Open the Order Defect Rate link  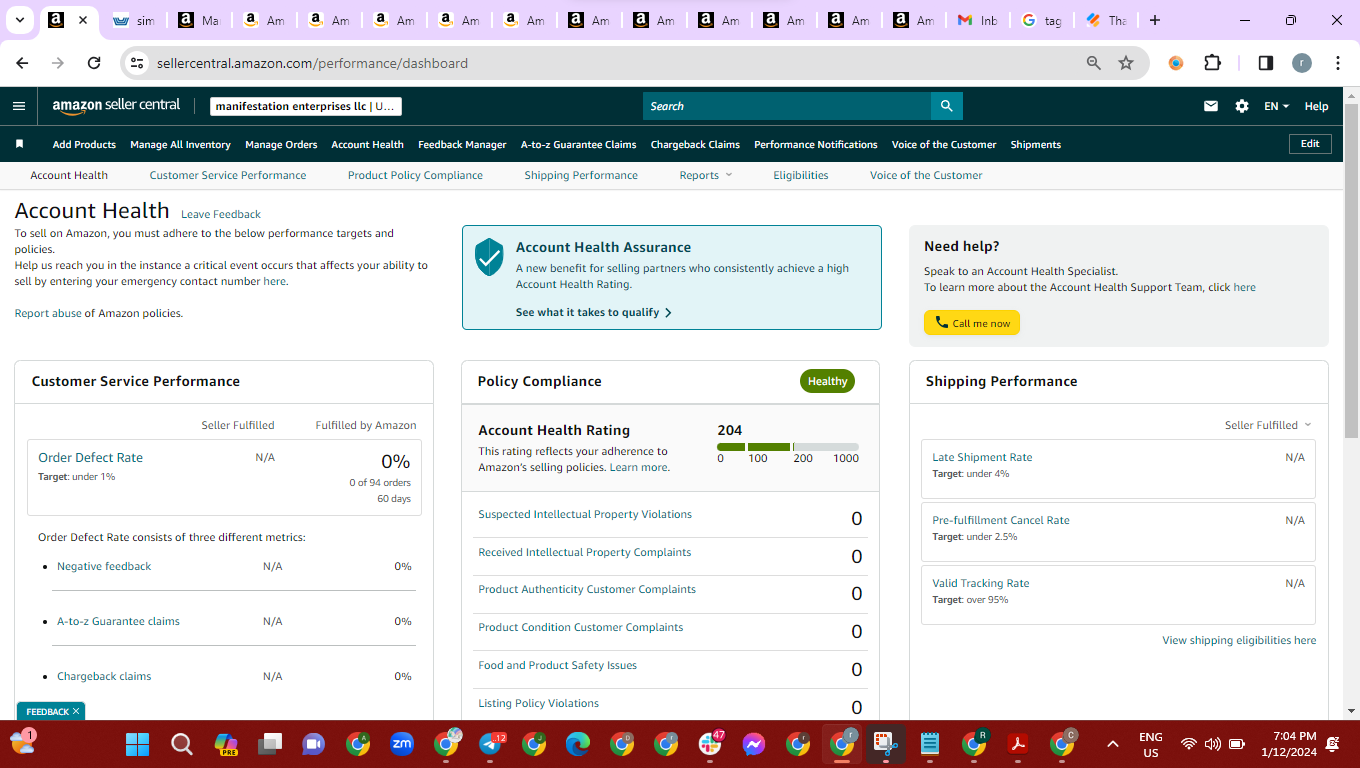point(90,457)
